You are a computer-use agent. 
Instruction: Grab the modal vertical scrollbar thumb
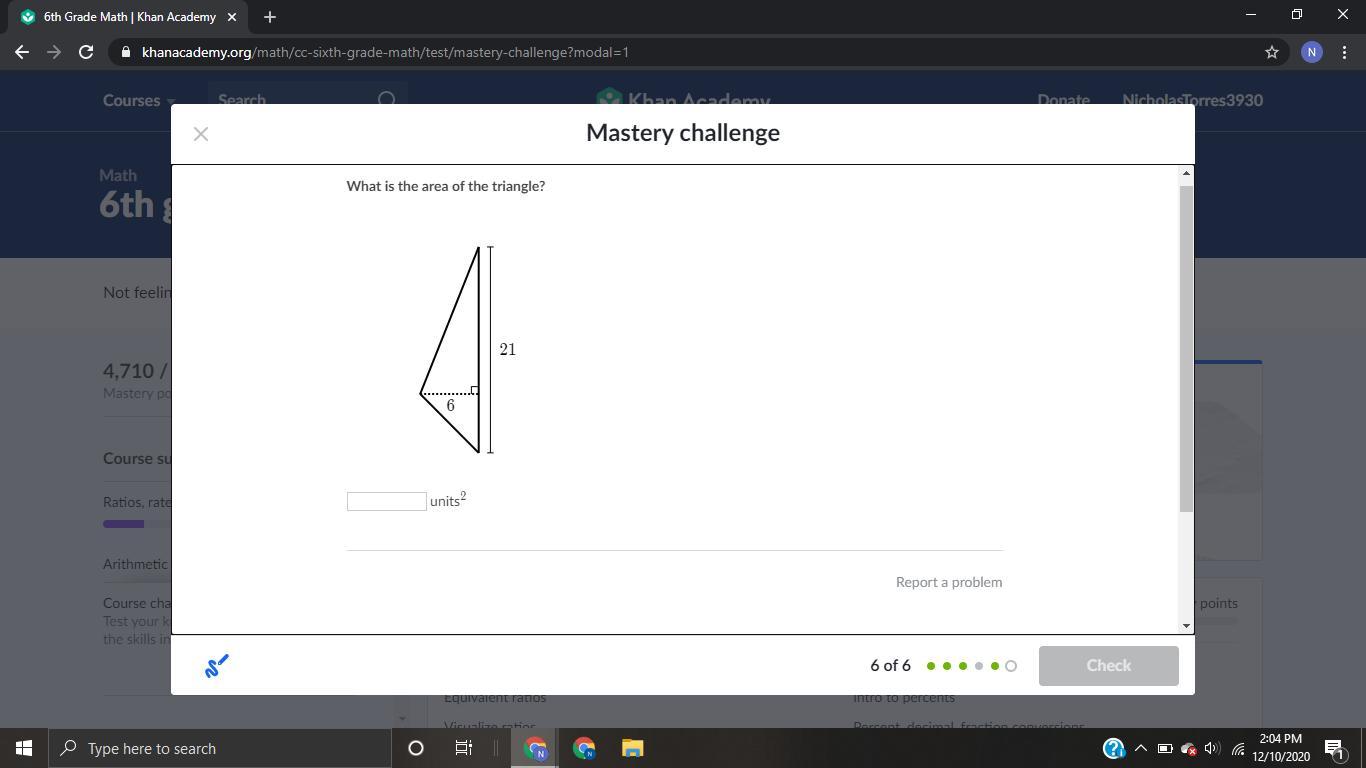click(1186, 348)
